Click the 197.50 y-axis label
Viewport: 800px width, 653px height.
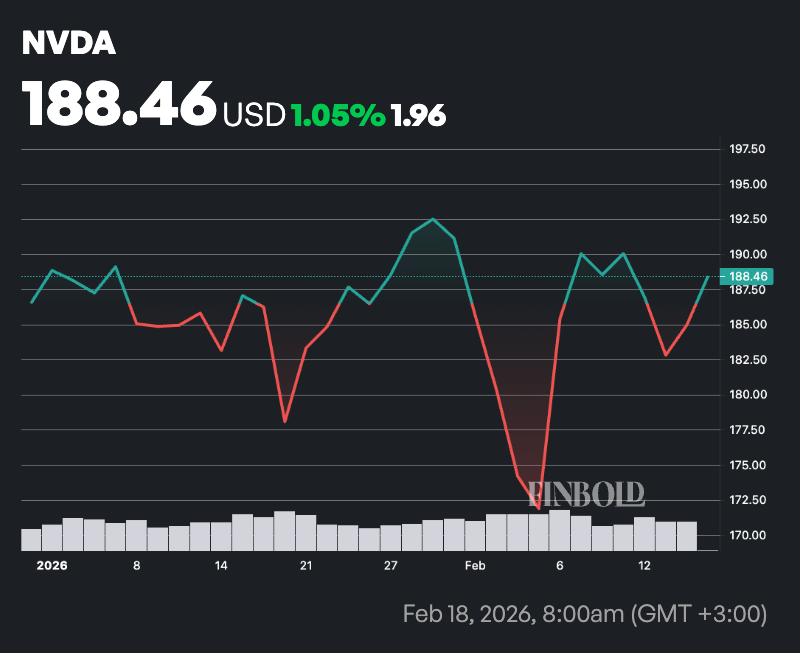coord(747,149)
